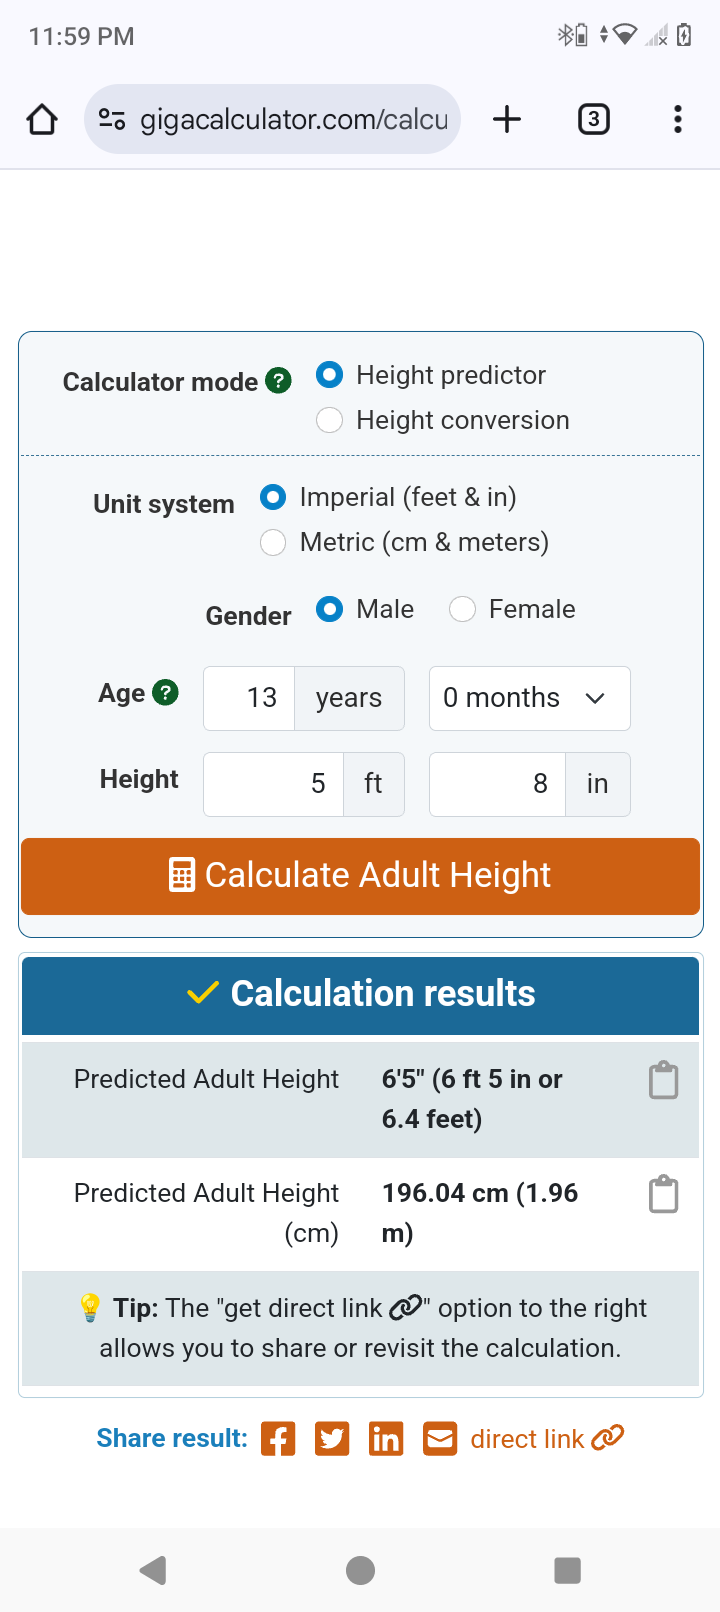Open a new tab with plus icon
This screenshot has height=1612, width=720.
[x=507, y=120]
